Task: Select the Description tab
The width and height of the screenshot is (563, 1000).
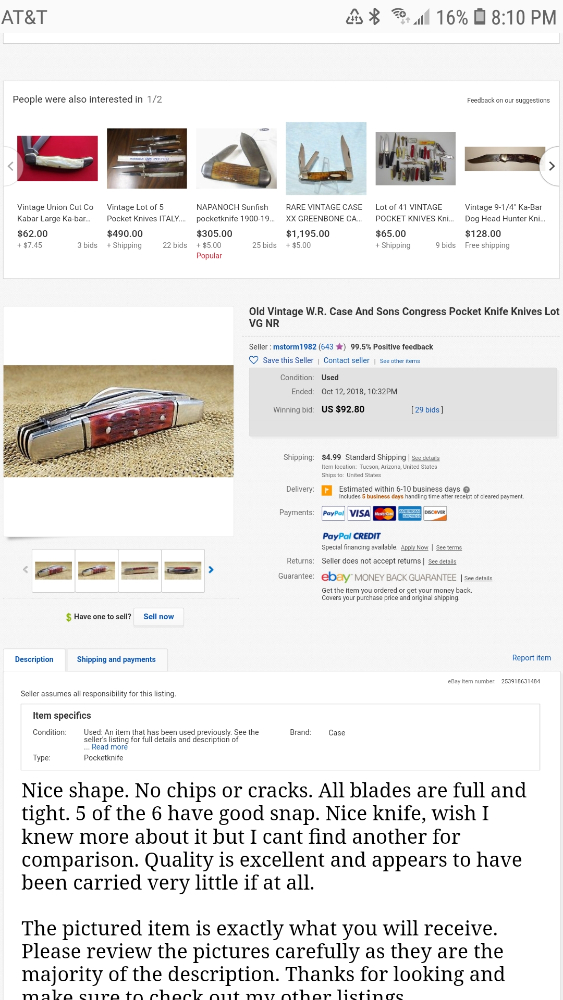Action: (34, 659)
